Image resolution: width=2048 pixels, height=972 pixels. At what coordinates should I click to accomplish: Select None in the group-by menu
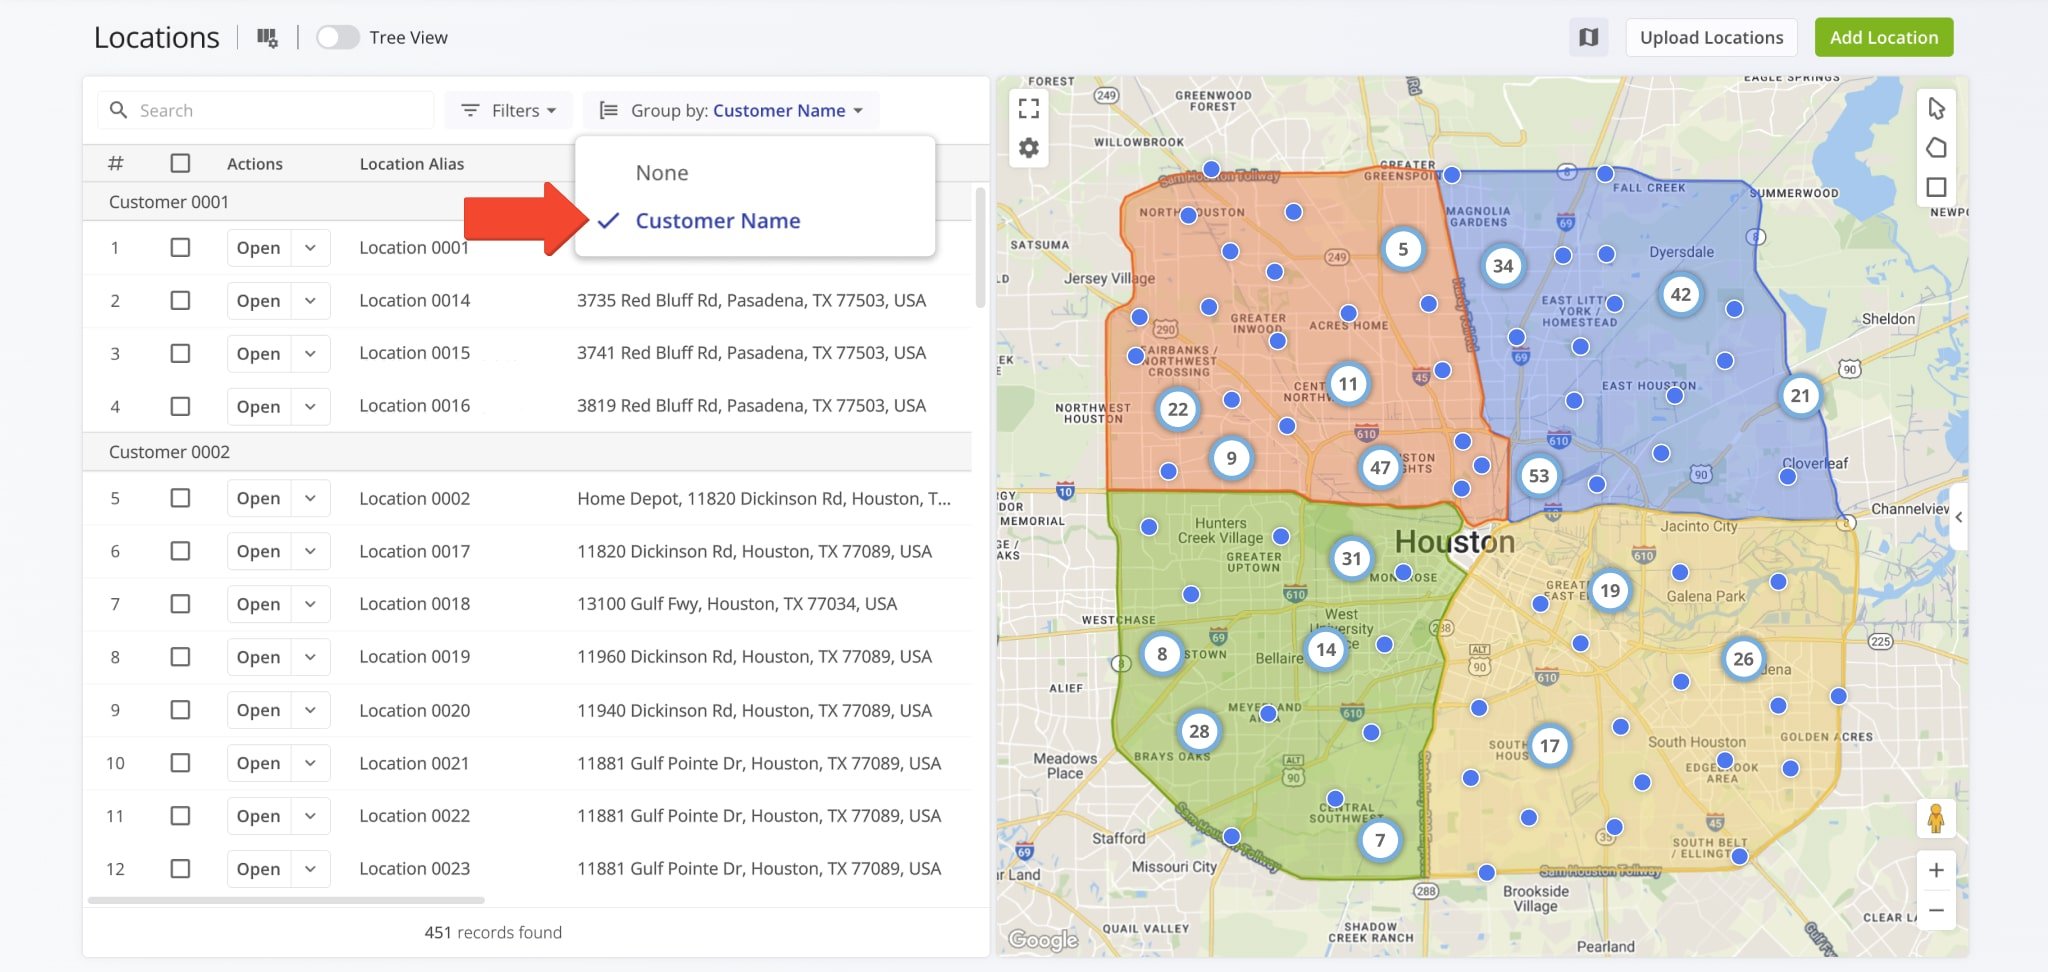tap(662, 173)
